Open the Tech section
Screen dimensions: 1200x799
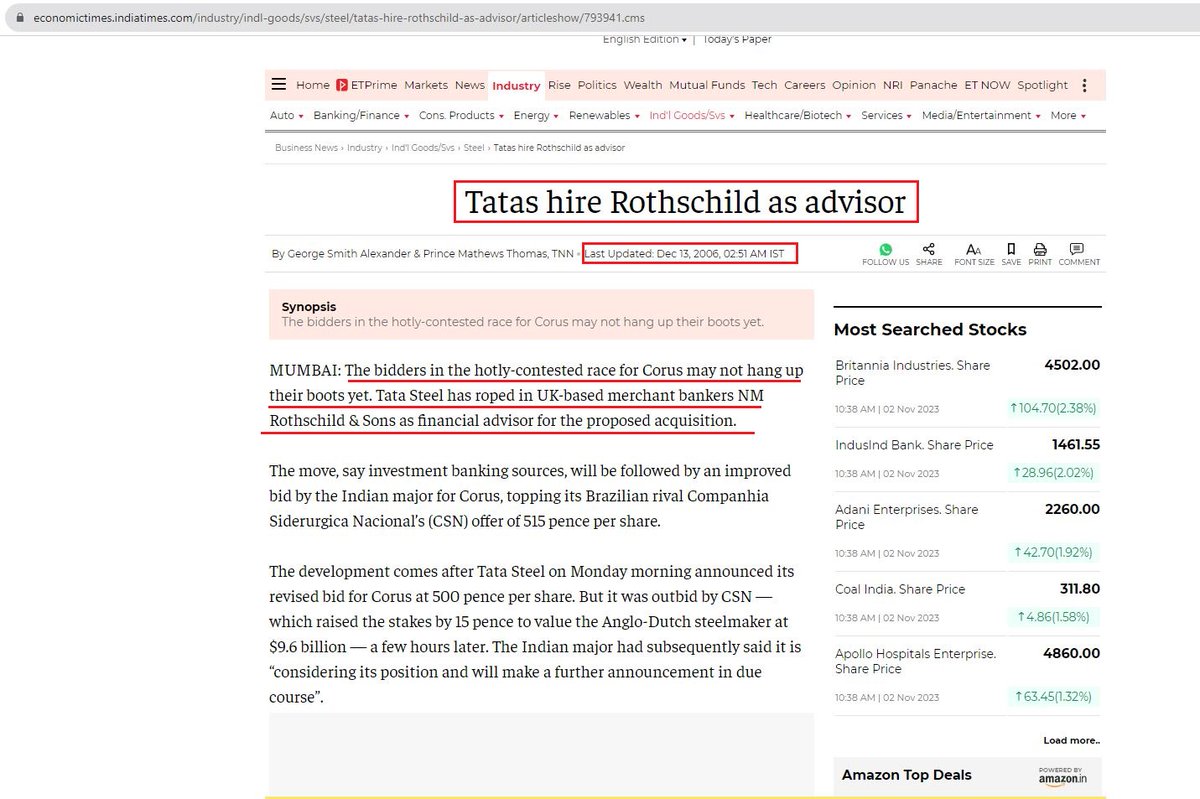coord(764,86)
